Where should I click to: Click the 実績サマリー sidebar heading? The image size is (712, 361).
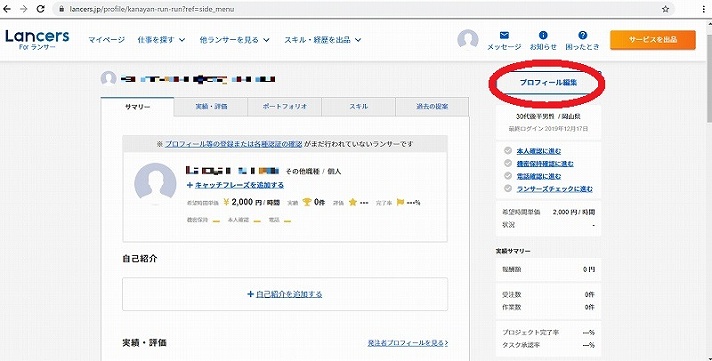pos(513,251)
